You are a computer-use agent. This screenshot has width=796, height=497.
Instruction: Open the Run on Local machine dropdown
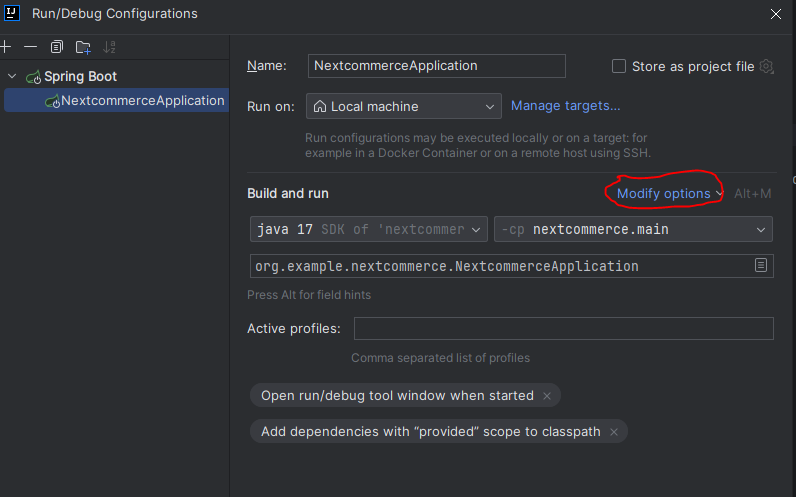click(x=404, y=106)
